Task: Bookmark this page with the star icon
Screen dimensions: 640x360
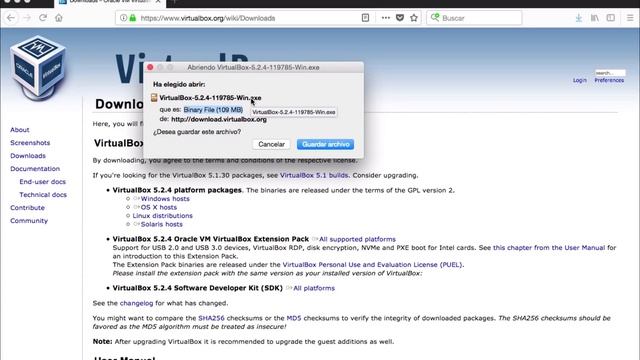Action: pyautogui.click(x=414, y=18)
